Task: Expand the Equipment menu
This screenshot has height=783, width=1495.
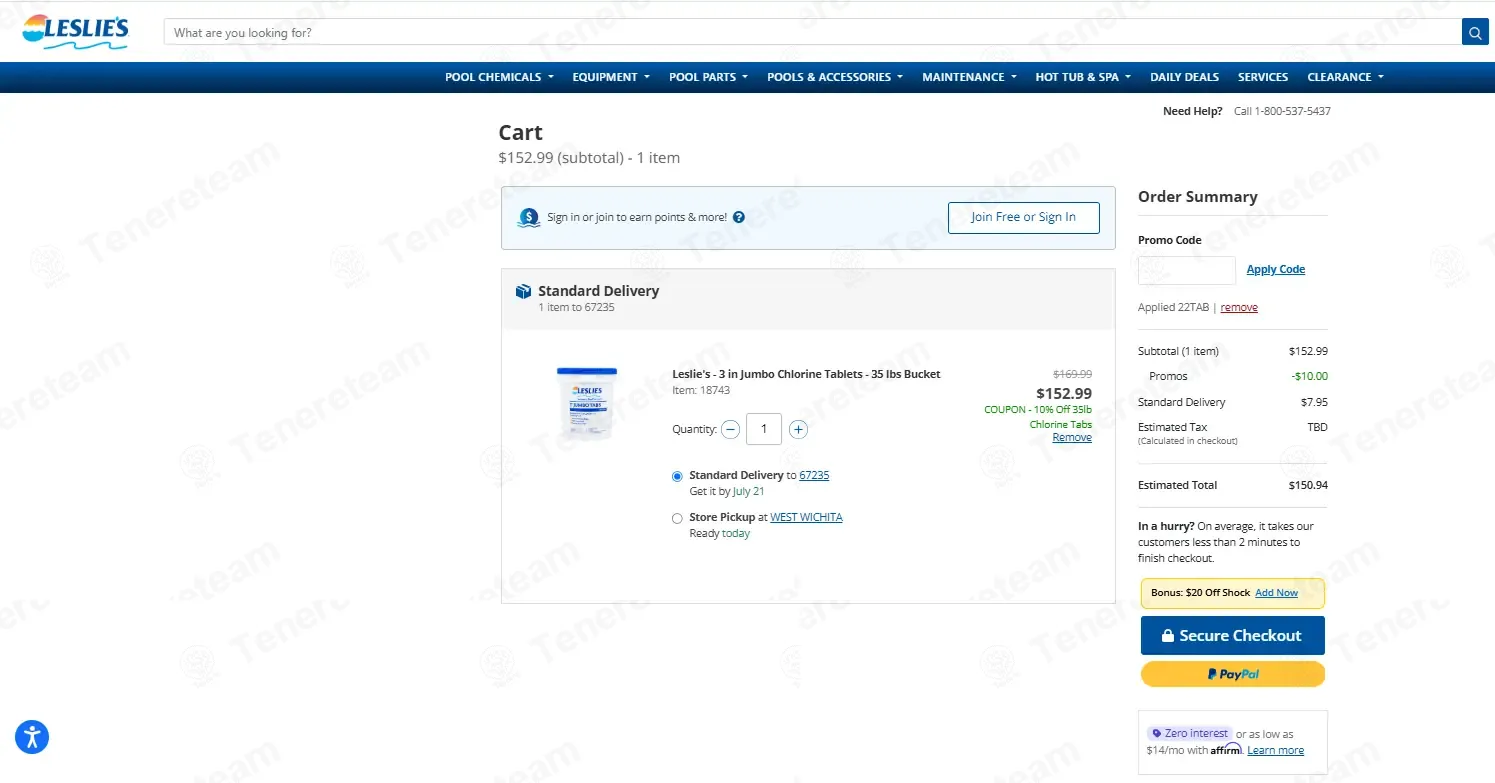Action: pyautogui.click(x=611, y=77)
